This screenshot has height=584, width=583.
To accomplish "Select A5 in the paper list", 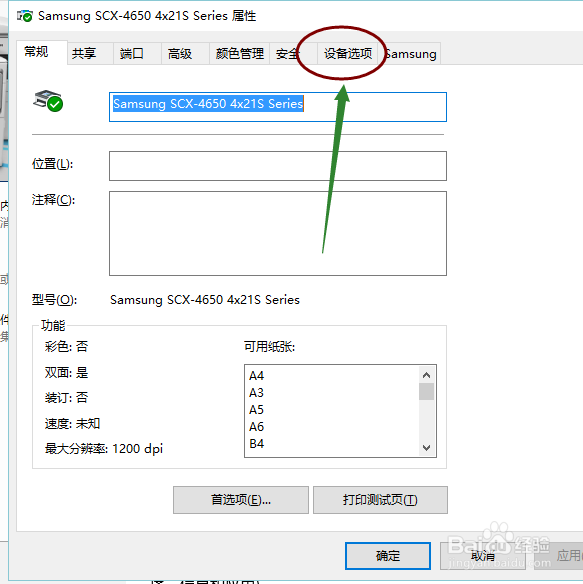I will 257,410.
